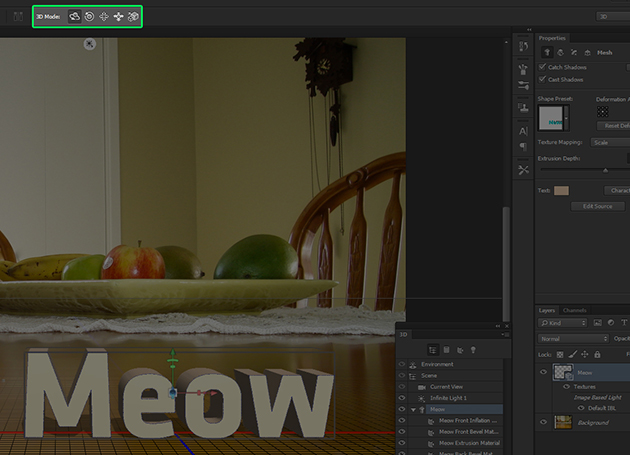Toggle Textures visibility on Meow layer
Screen dimensions: 630x455
click(567, 386)
